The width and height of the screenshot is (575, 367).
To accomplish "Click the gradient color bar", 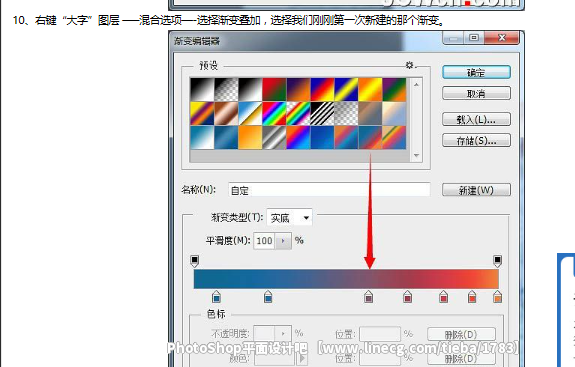I will (x=346, y=279).
